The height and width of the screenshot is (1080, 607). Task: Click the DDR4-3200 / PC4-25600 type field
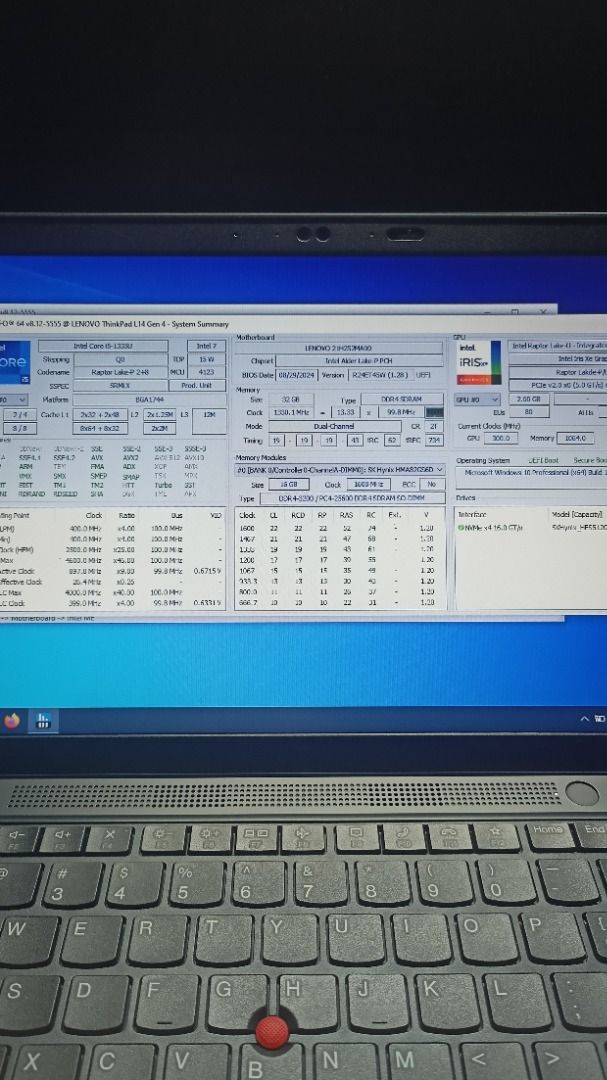(x=352, y=498)
